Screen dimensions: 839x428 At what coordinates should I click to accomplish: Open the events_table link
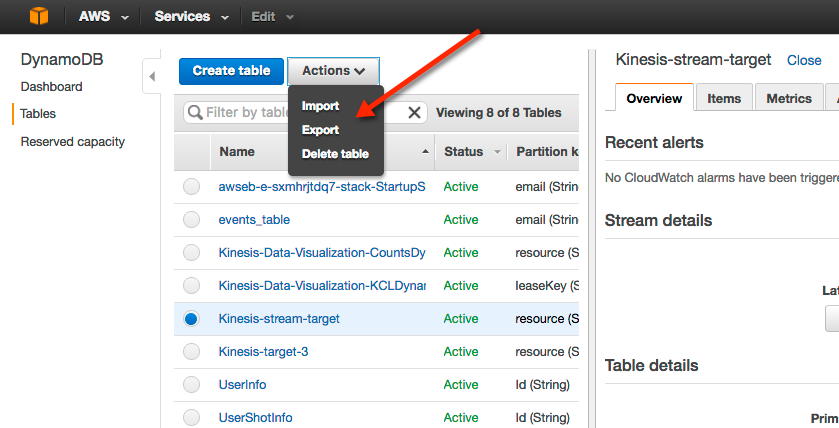pyautogui.click(x=254, y=220)
